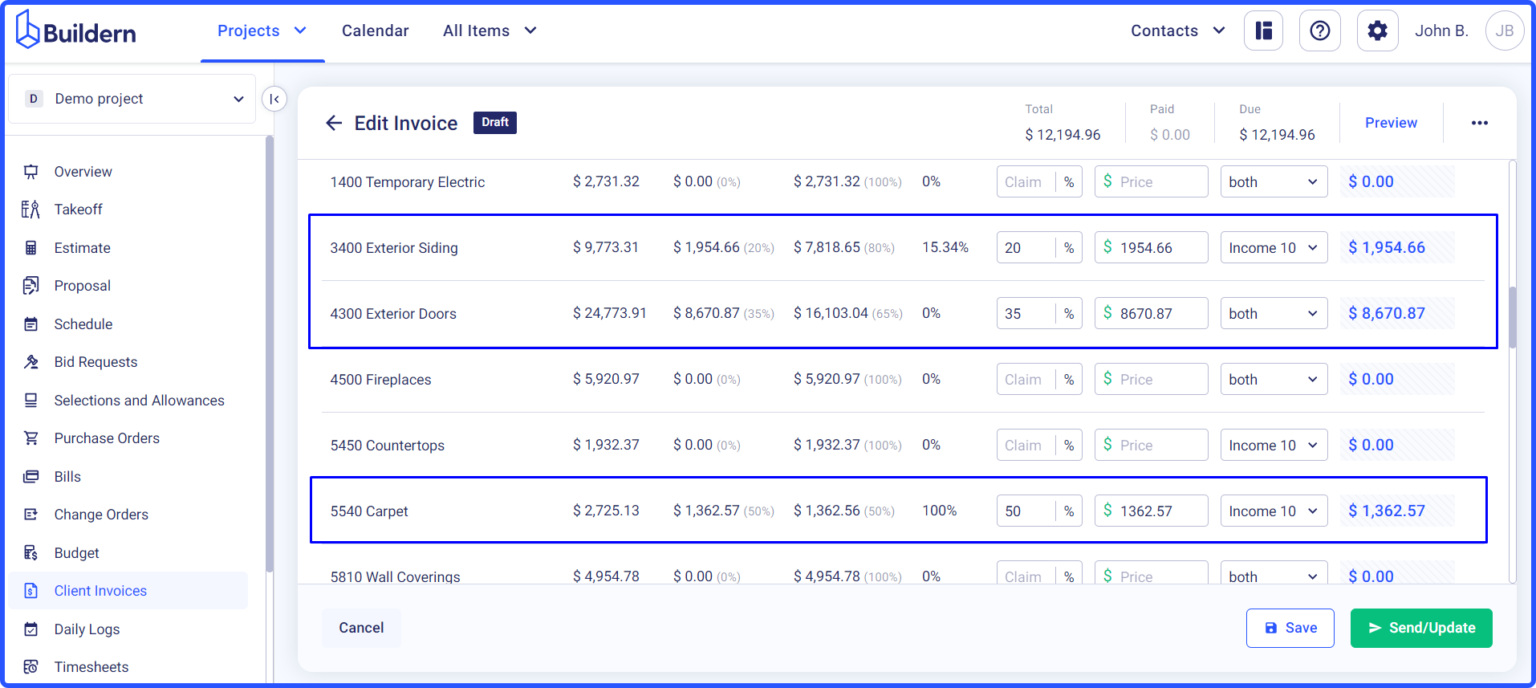Click the panels icon next to Contacts
This screenshot has width=1536, height=688.
click(x=1263, y=30)
